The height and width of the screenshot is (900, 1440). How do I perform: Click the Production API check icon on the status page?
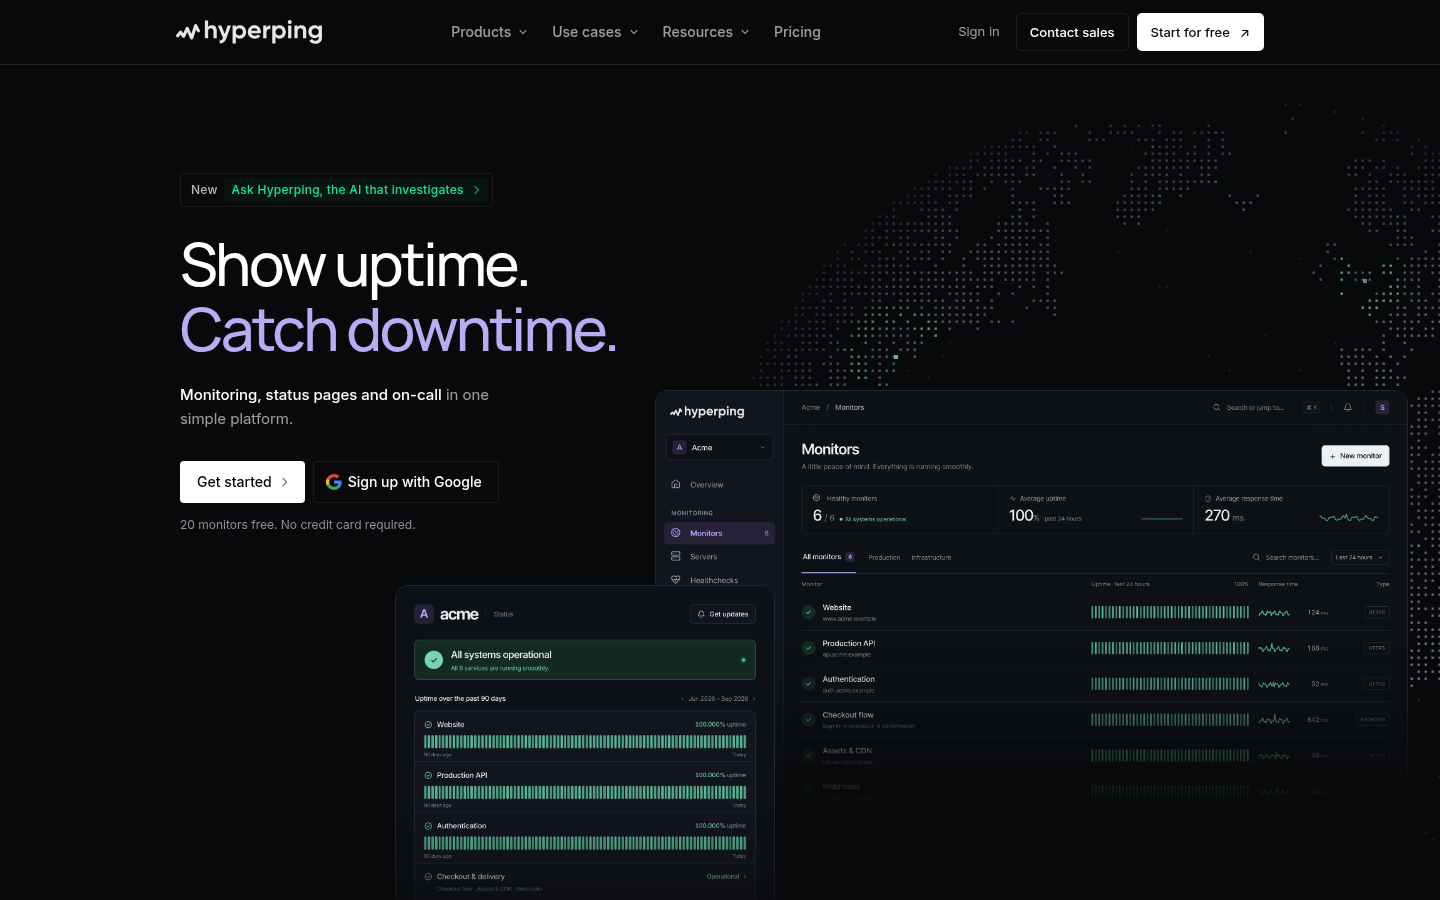click(x=428, y=775)
